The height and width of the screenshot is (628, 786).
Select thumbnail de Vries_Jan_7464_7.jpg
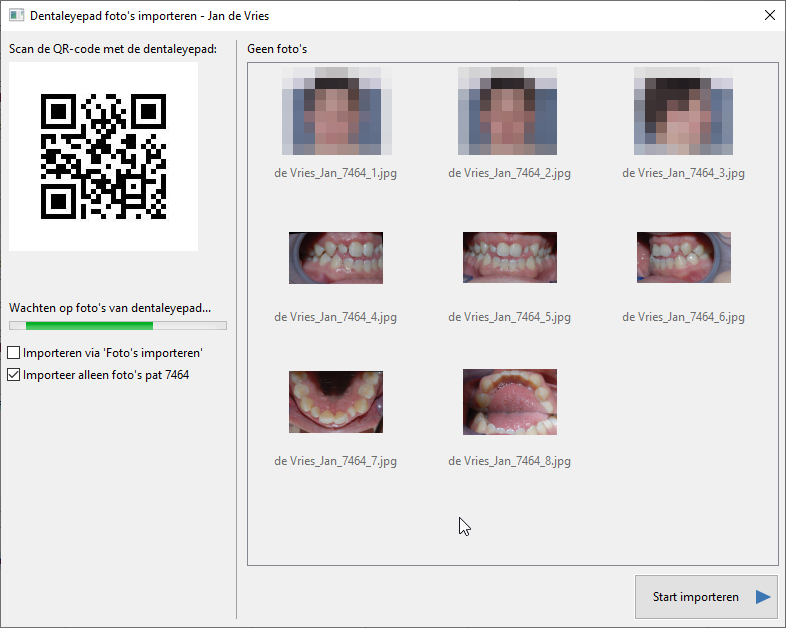(336, 402)
